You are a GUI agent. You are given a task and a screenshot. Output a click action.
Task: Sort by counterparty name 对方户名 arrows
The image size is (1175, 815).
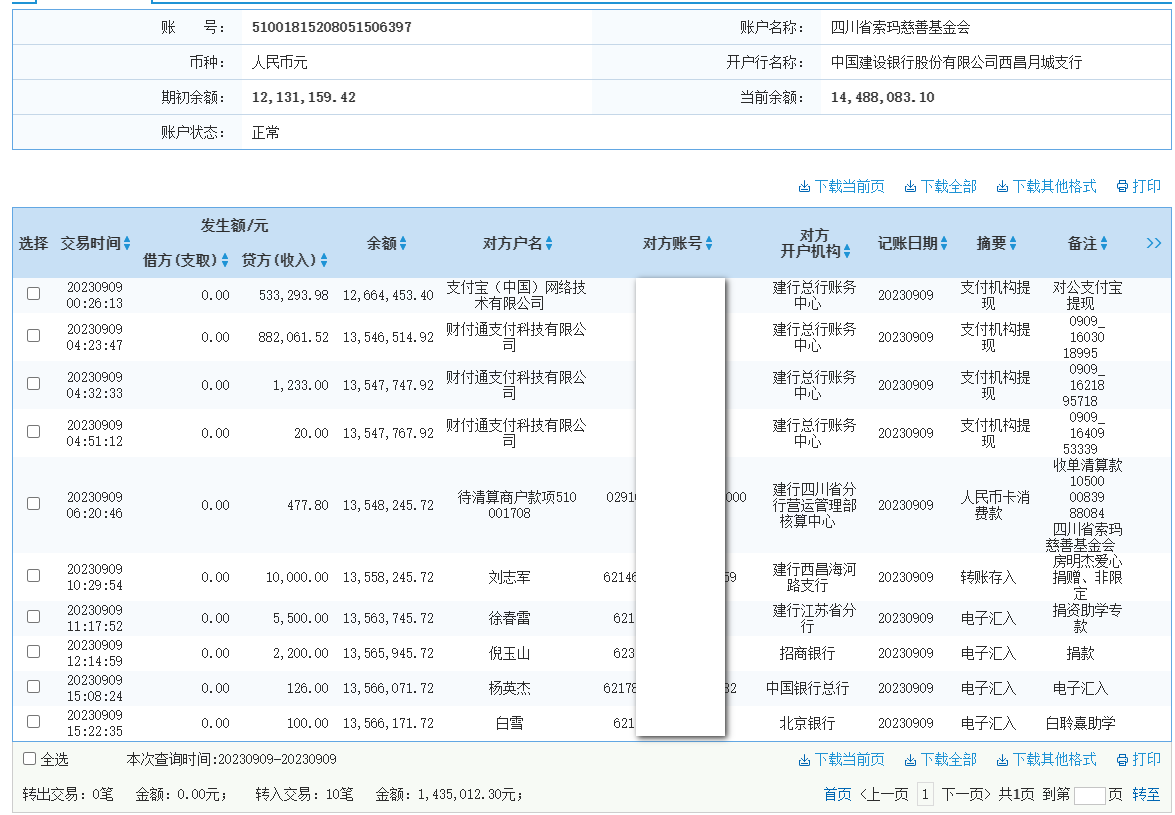tap(549, 243)
